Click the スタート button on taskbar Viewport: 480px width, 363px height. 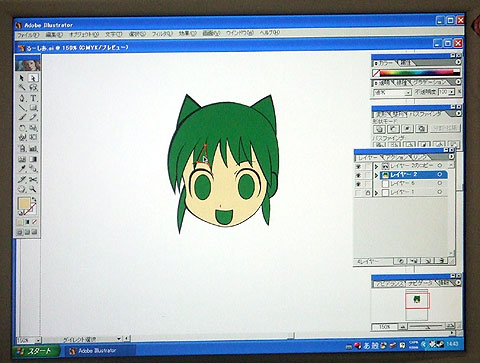click(x=36, y=351)
